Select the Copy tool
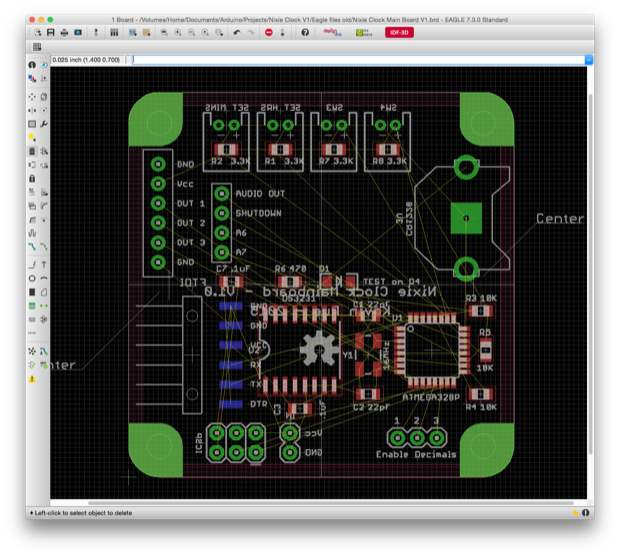 click(x=44, y=96)
